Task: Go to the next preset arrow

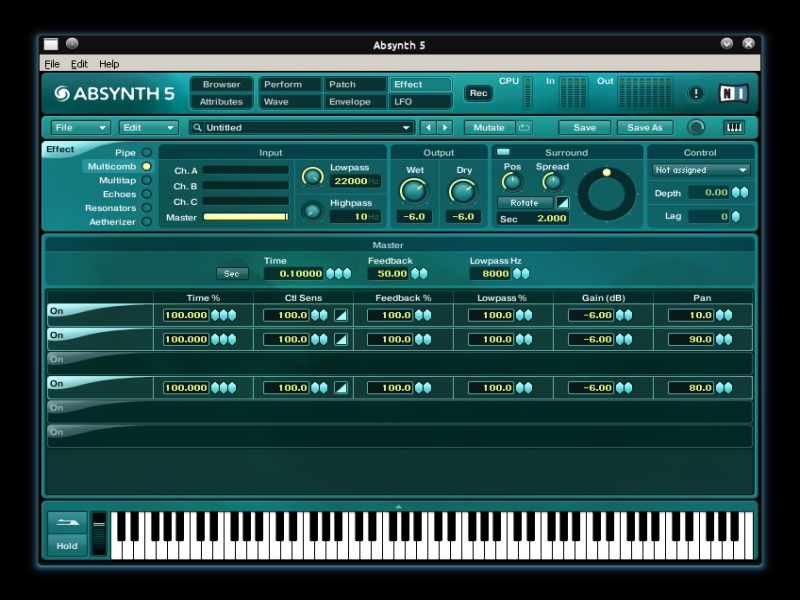Action: [445, 128]
